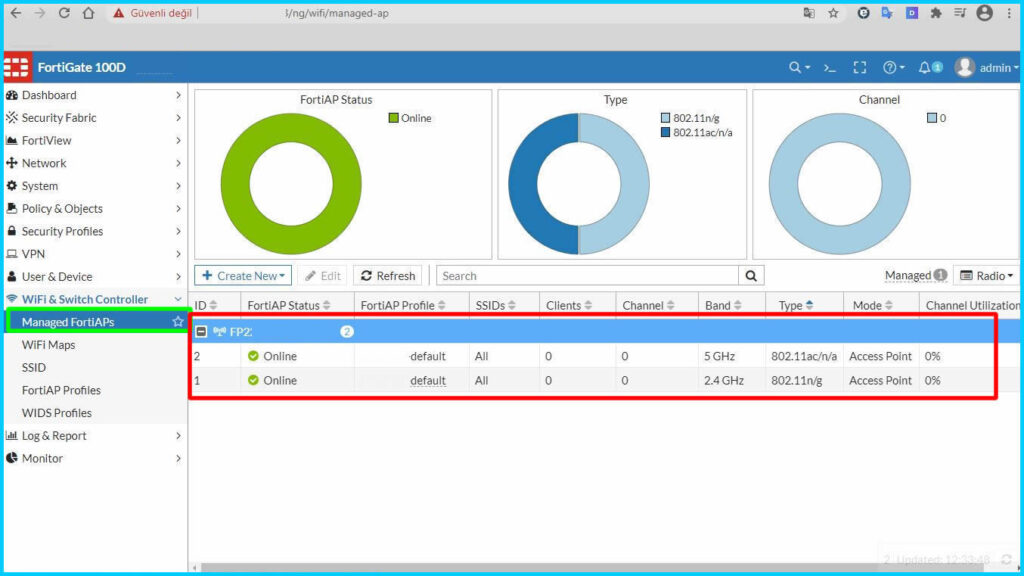Go to browser home page icon
Image resolution: width=1024 pixels, height=576 pixels.
coord(88,13)
